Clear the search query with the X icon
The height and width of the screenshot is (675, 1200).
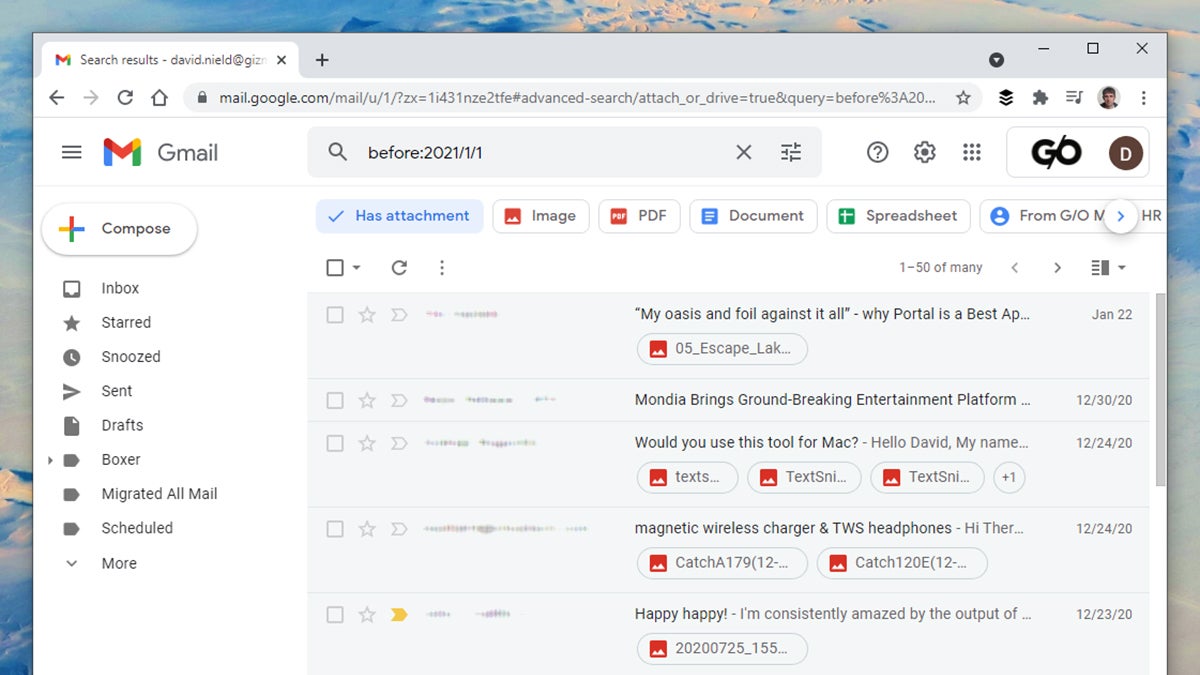point(743,152)
